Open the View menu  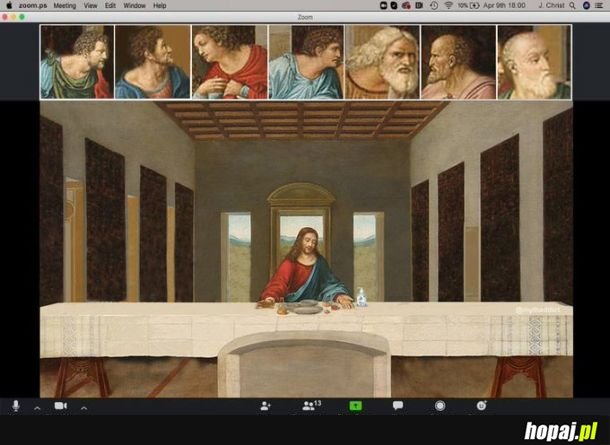(90, 5)
